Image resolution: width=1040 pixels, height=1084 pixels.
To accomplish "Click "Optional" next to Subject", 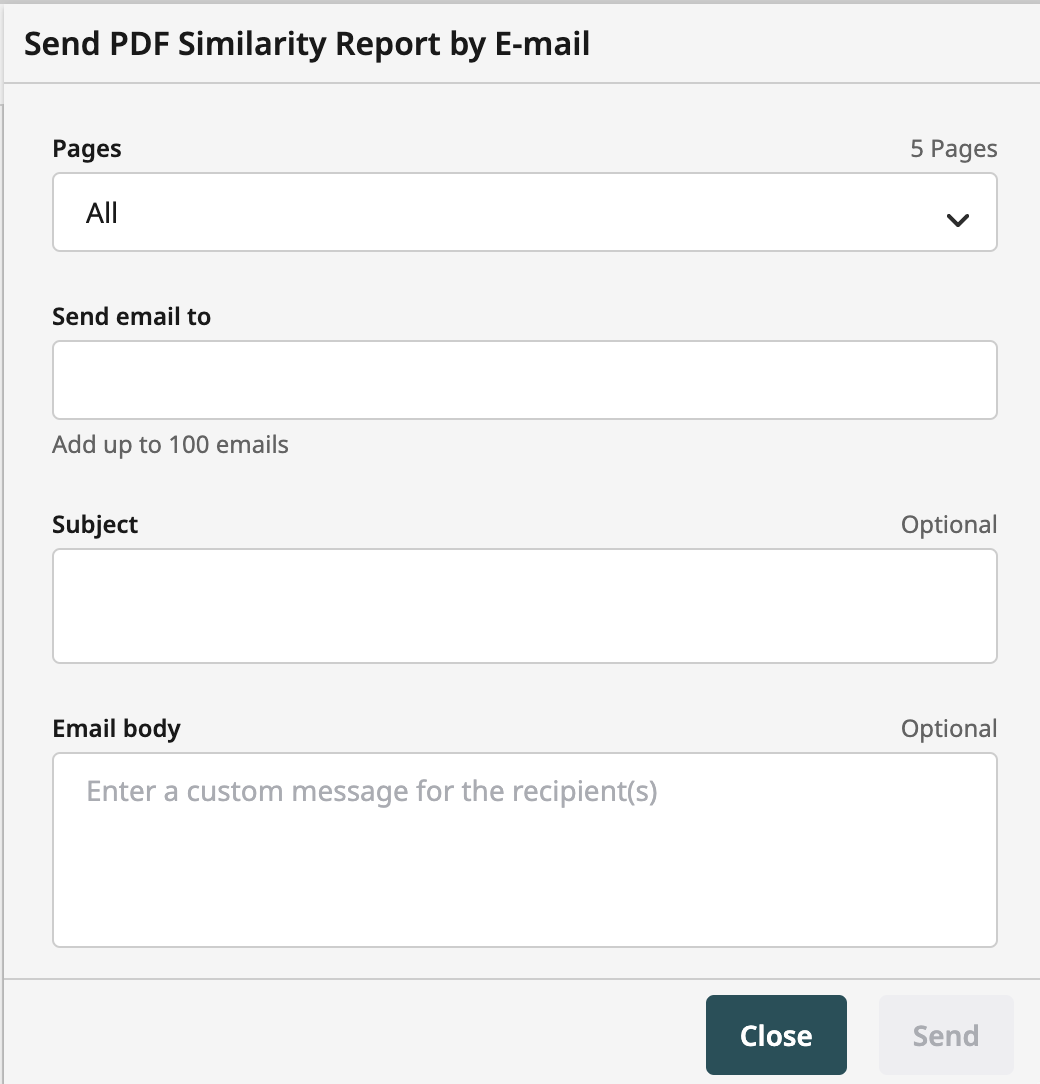I will coord(949,524).
